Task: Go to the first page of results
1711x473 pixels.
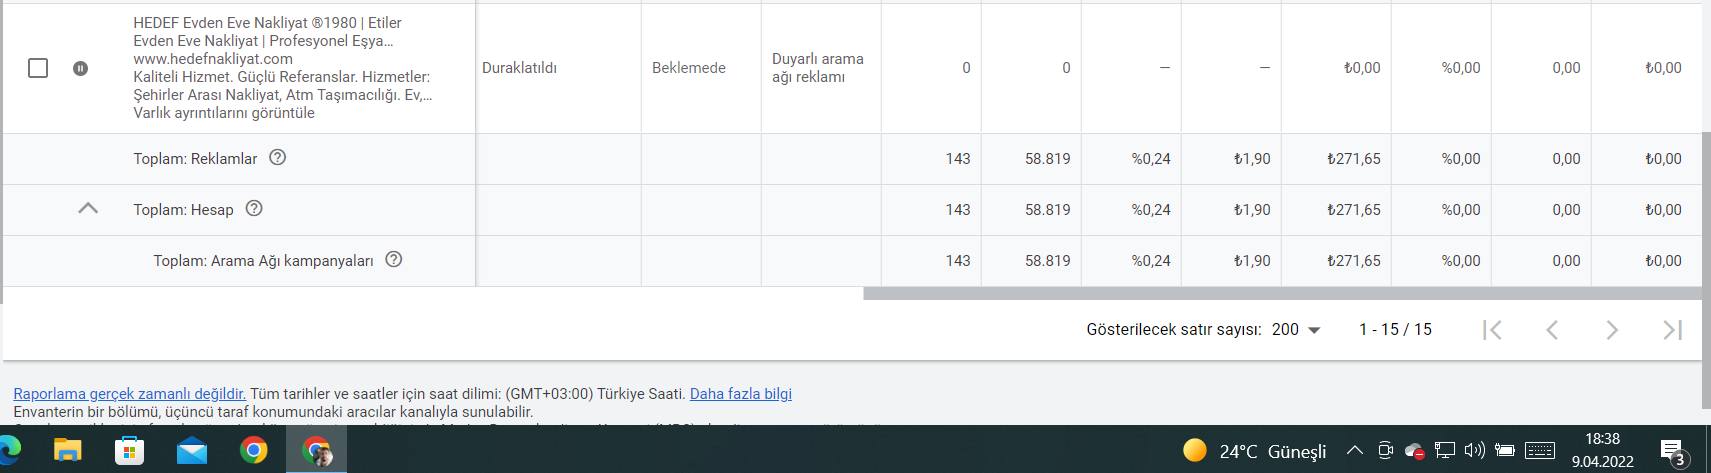Action: click(x=1492, y=329)
